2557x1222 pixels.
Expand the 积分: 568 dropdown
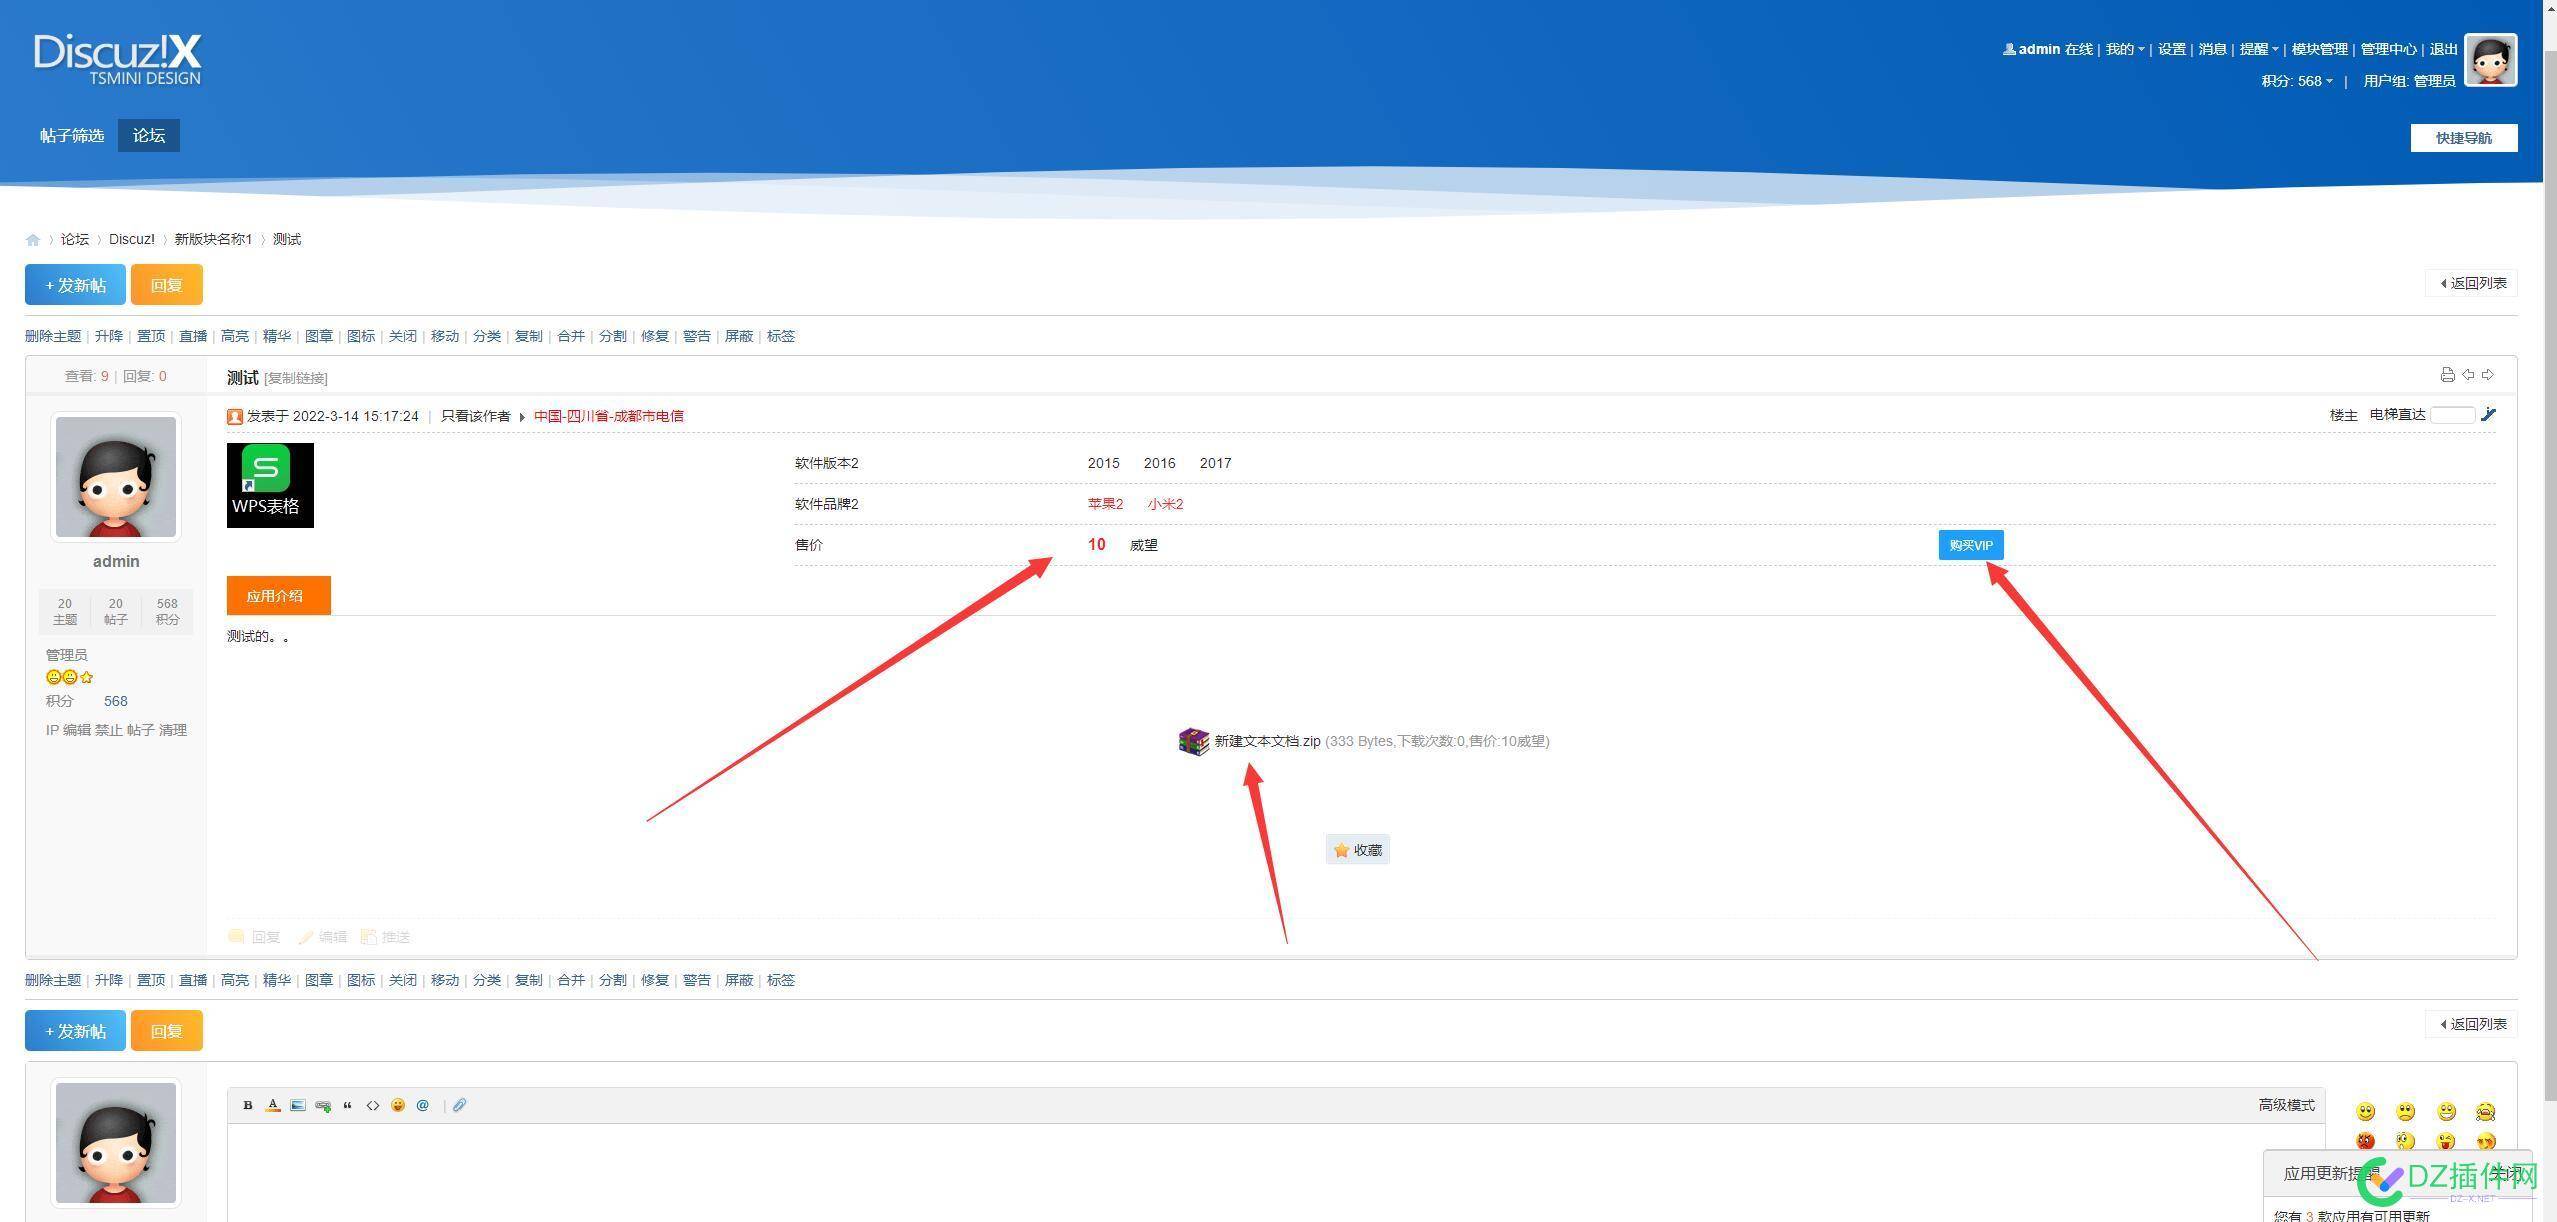click(2297, 81)
